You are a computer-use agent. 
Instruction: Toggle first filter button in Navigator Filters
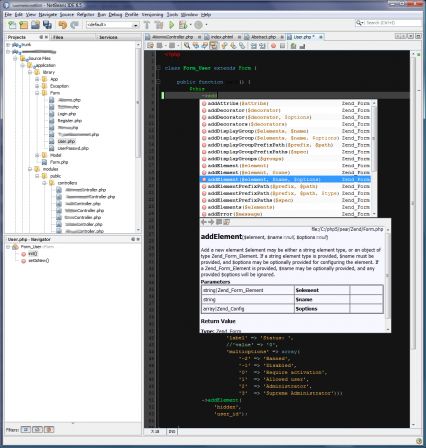26,430
